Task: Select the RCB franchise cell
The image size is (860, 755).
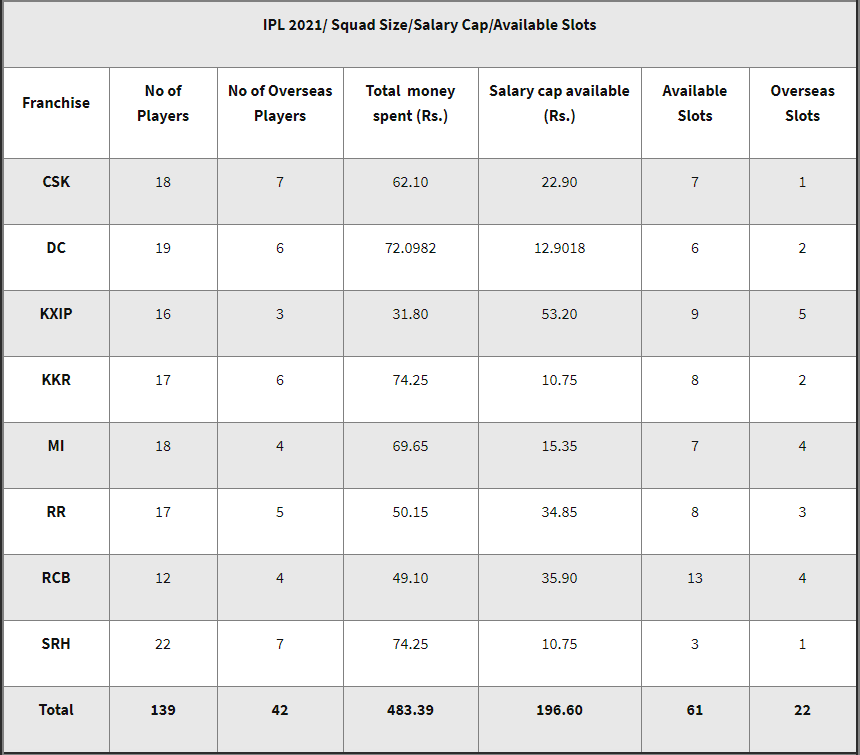Action: tap(56, 578)
